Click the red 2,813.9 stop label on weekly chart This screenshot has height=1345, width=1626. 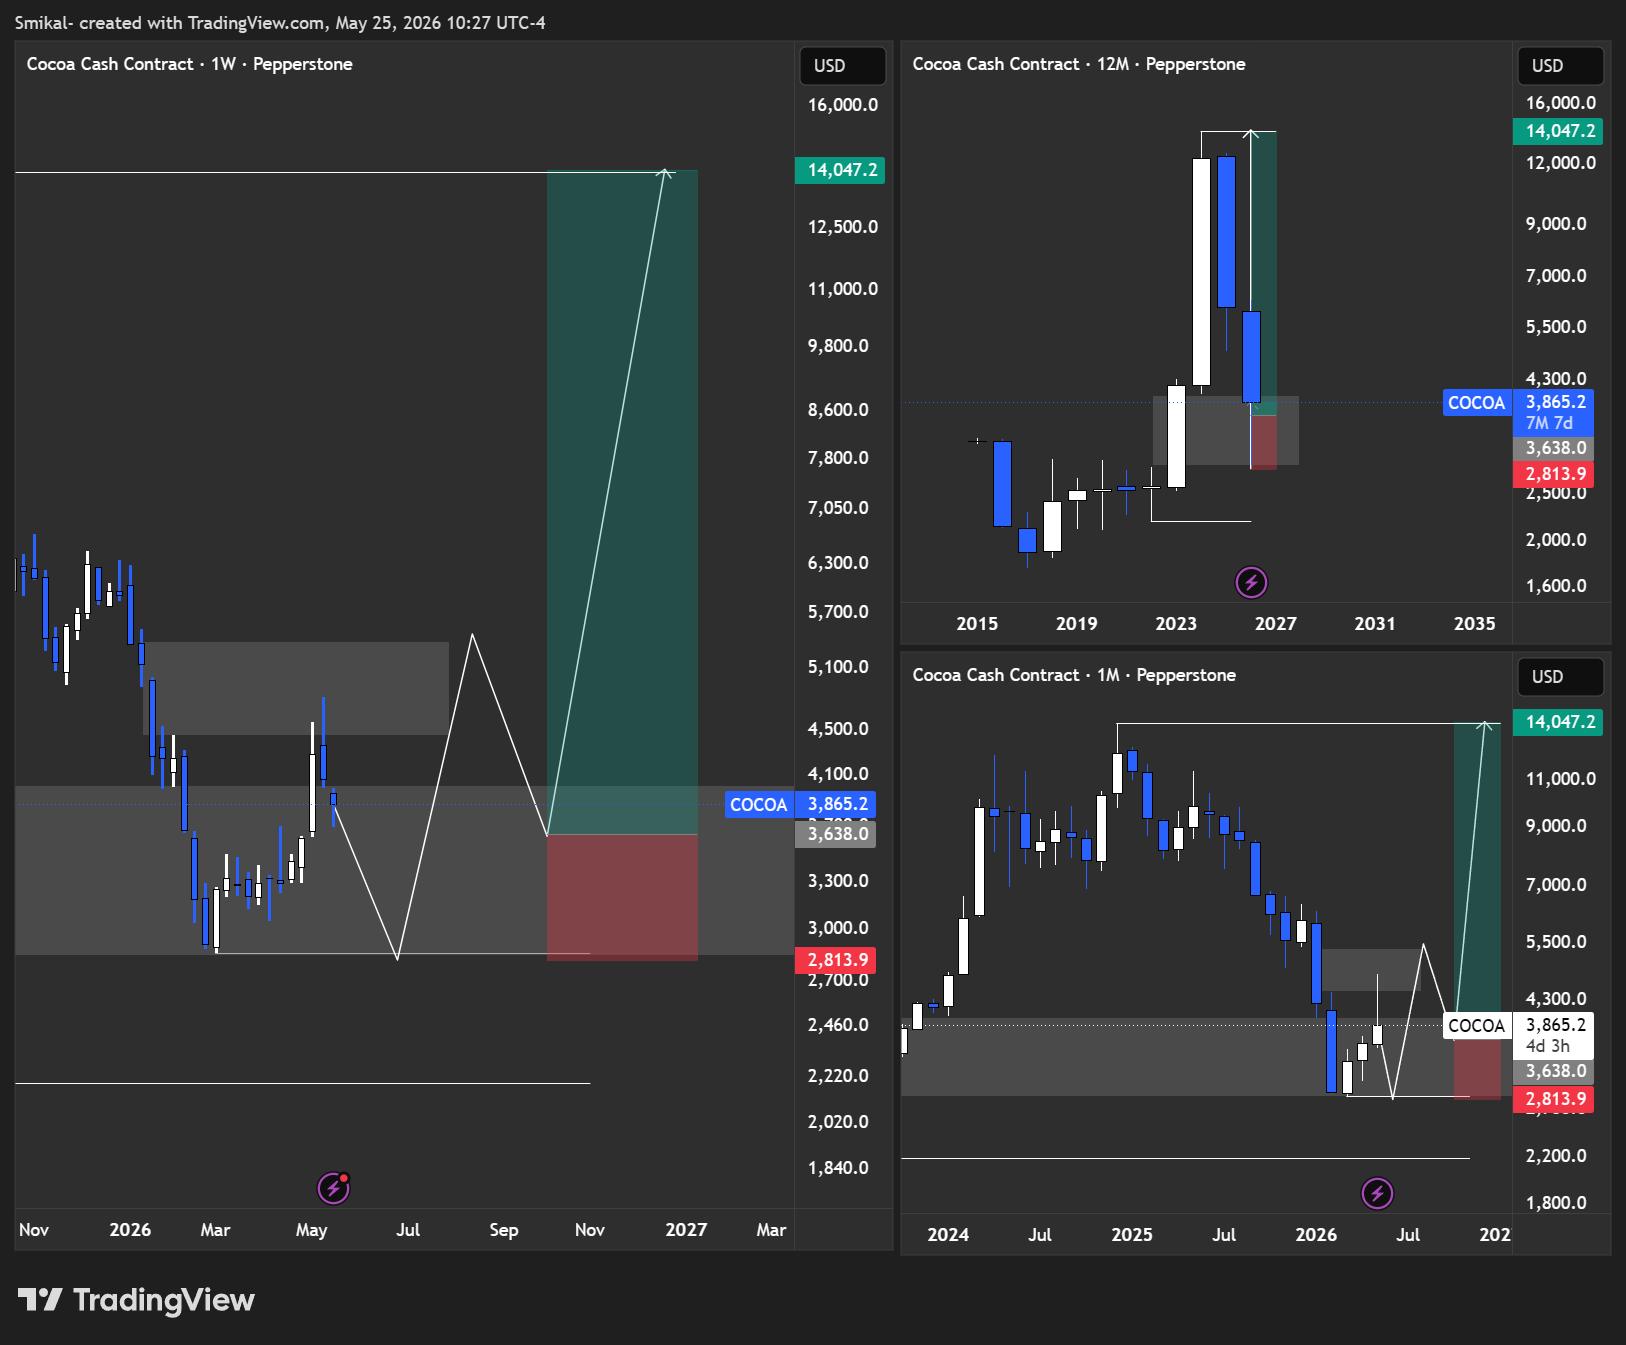836,960
